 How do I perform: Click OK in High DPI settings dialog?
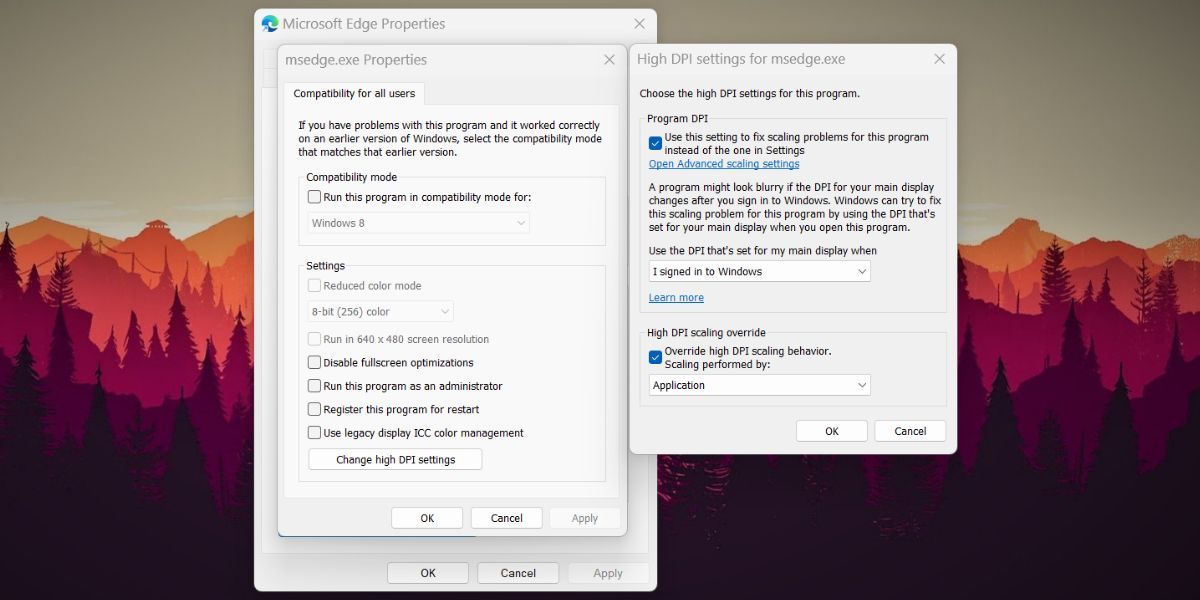832,431
